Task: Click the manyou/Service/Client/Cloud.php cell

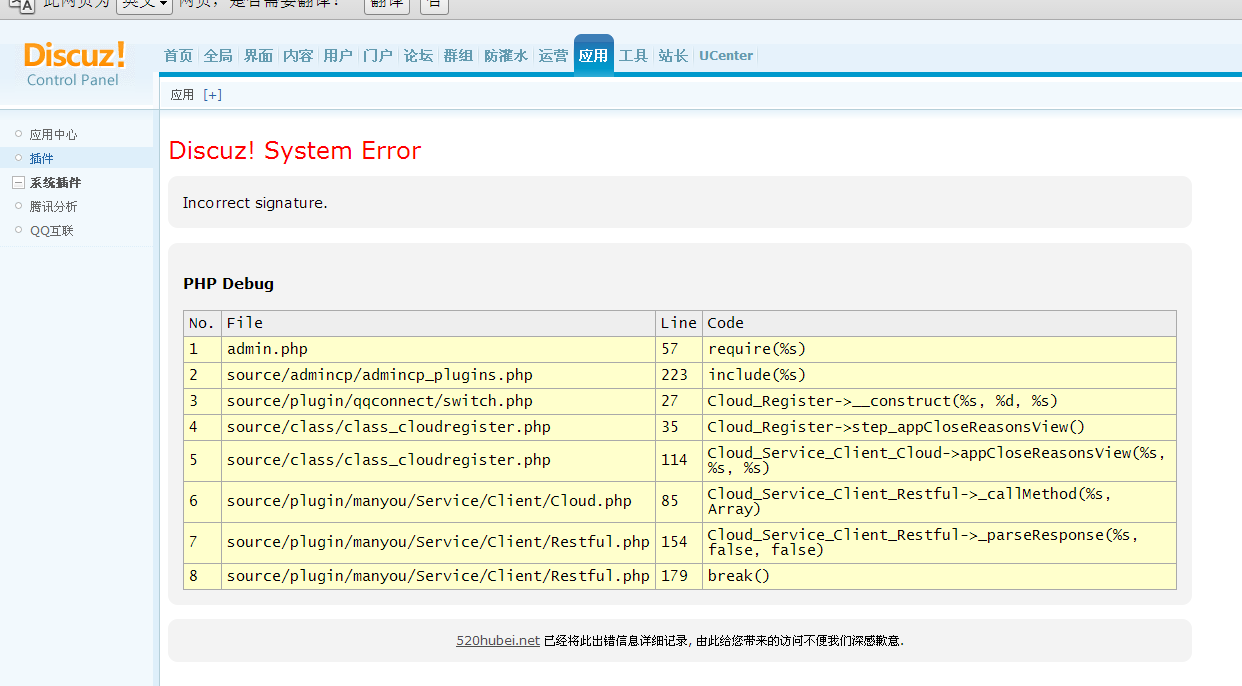Action: click(438, 501)
